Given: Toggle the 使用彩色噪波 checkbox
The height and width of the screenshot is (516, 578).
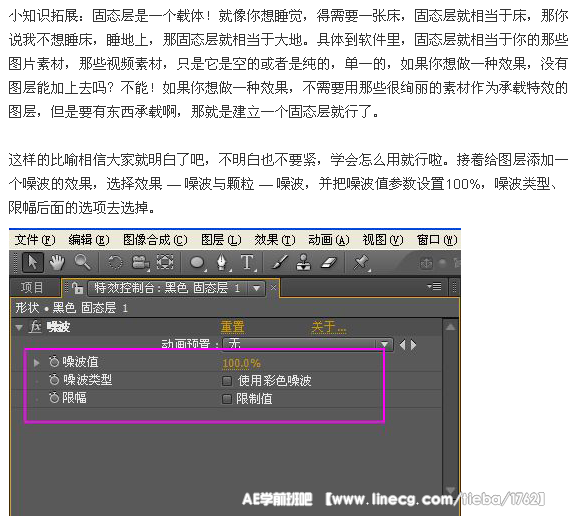Looking at the screenshot, I should [227, 381].
